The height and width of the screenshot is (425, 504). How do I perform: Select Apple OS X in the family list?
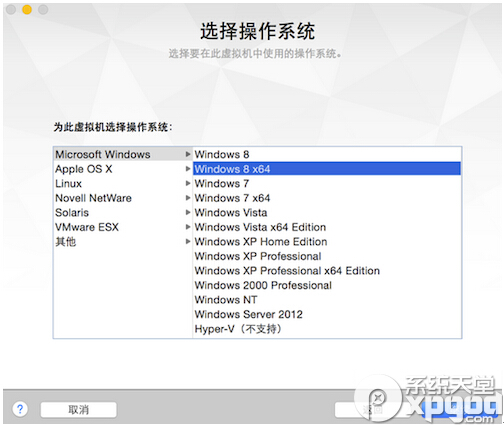click(x=123, y=169)
